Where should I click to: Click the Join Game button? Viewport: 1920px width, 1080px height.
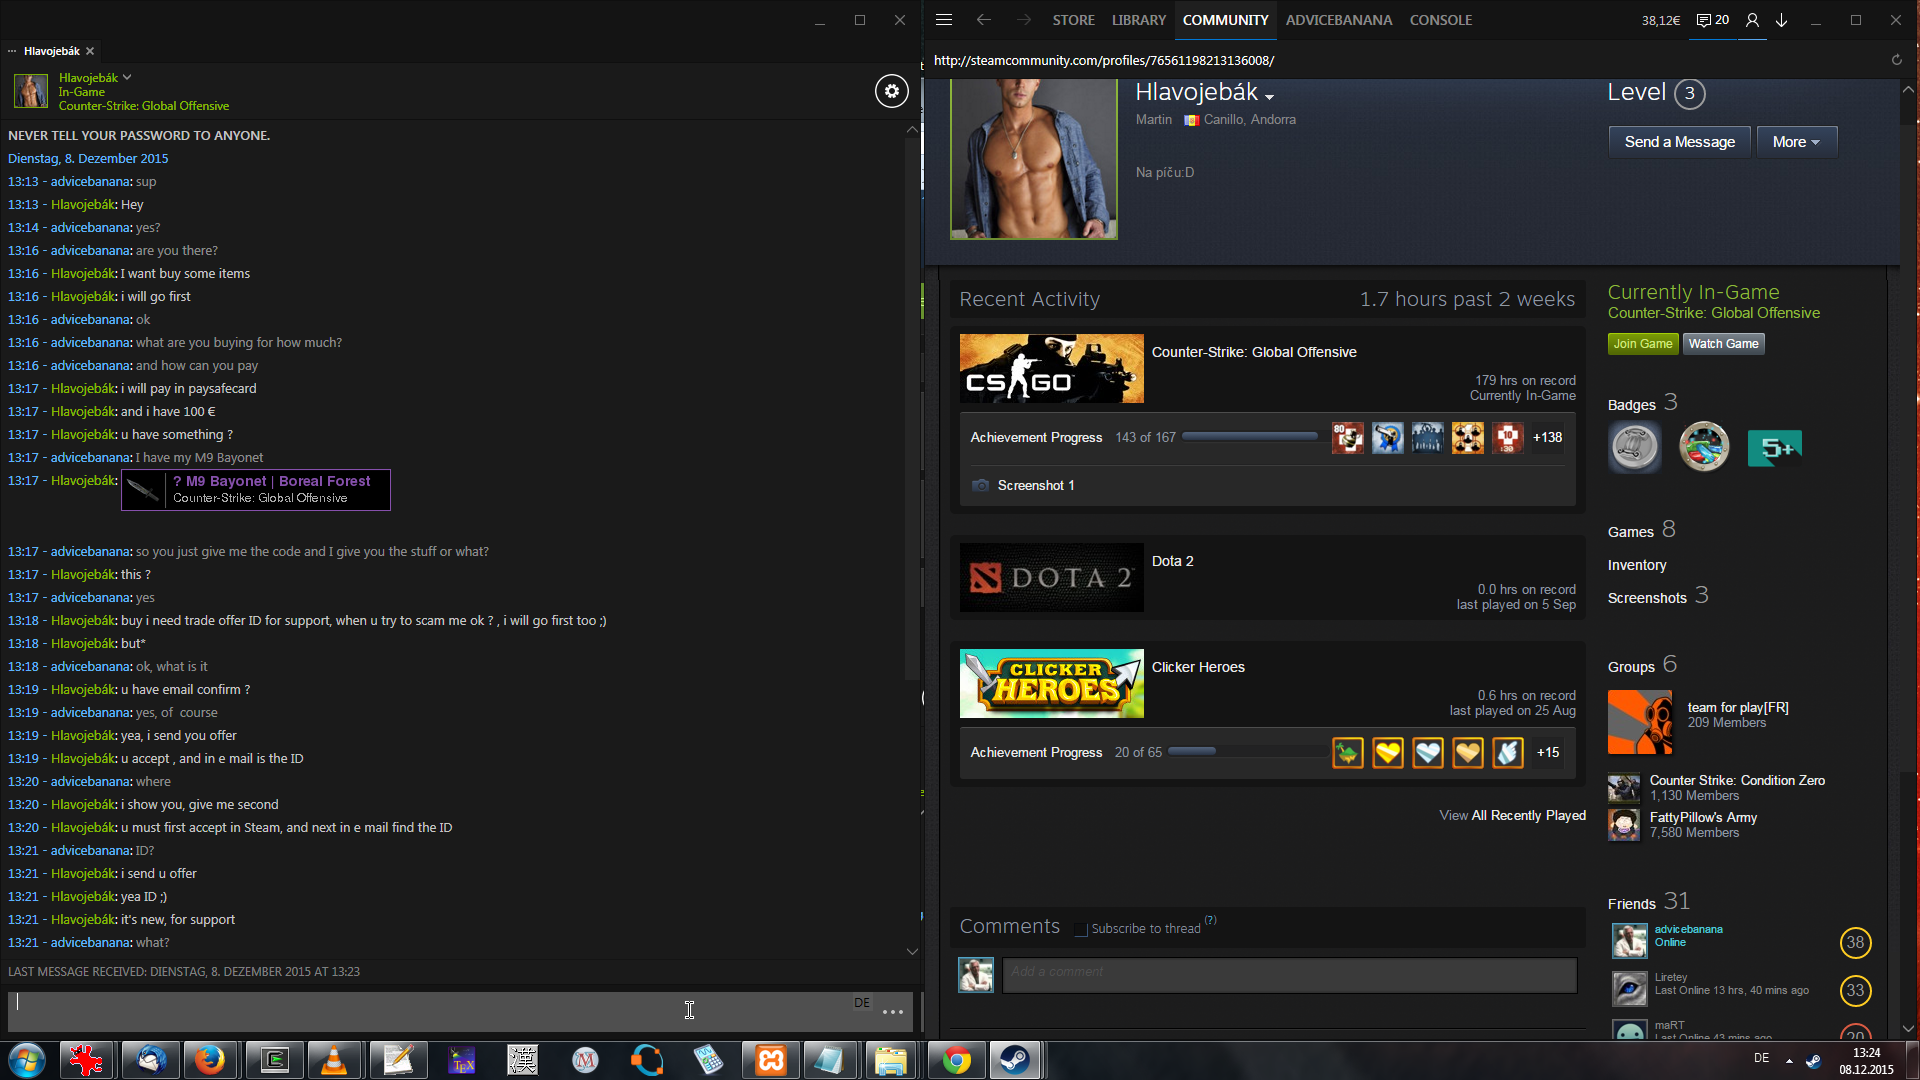click(1642, 344)
